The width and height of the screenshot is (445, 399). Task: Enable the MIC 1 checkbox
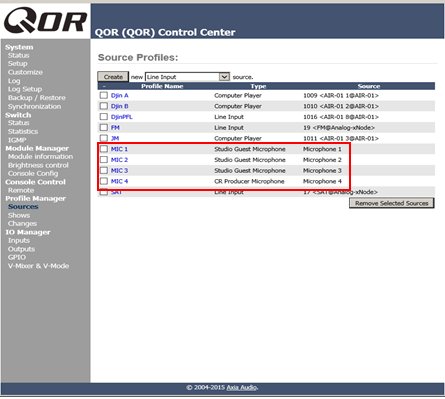click(104, 149)
